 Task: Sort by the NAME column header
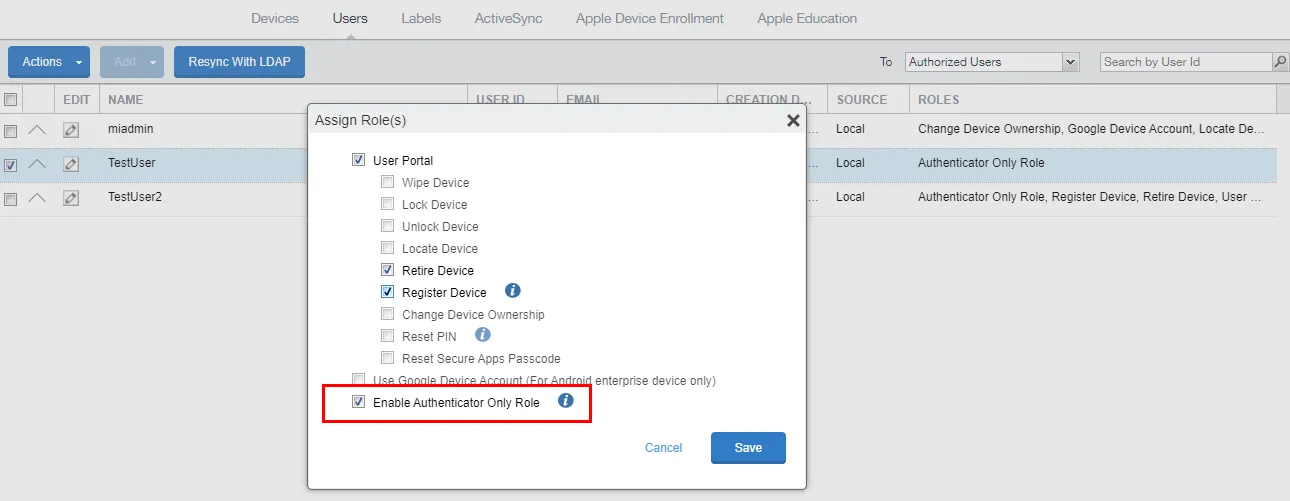126,100
